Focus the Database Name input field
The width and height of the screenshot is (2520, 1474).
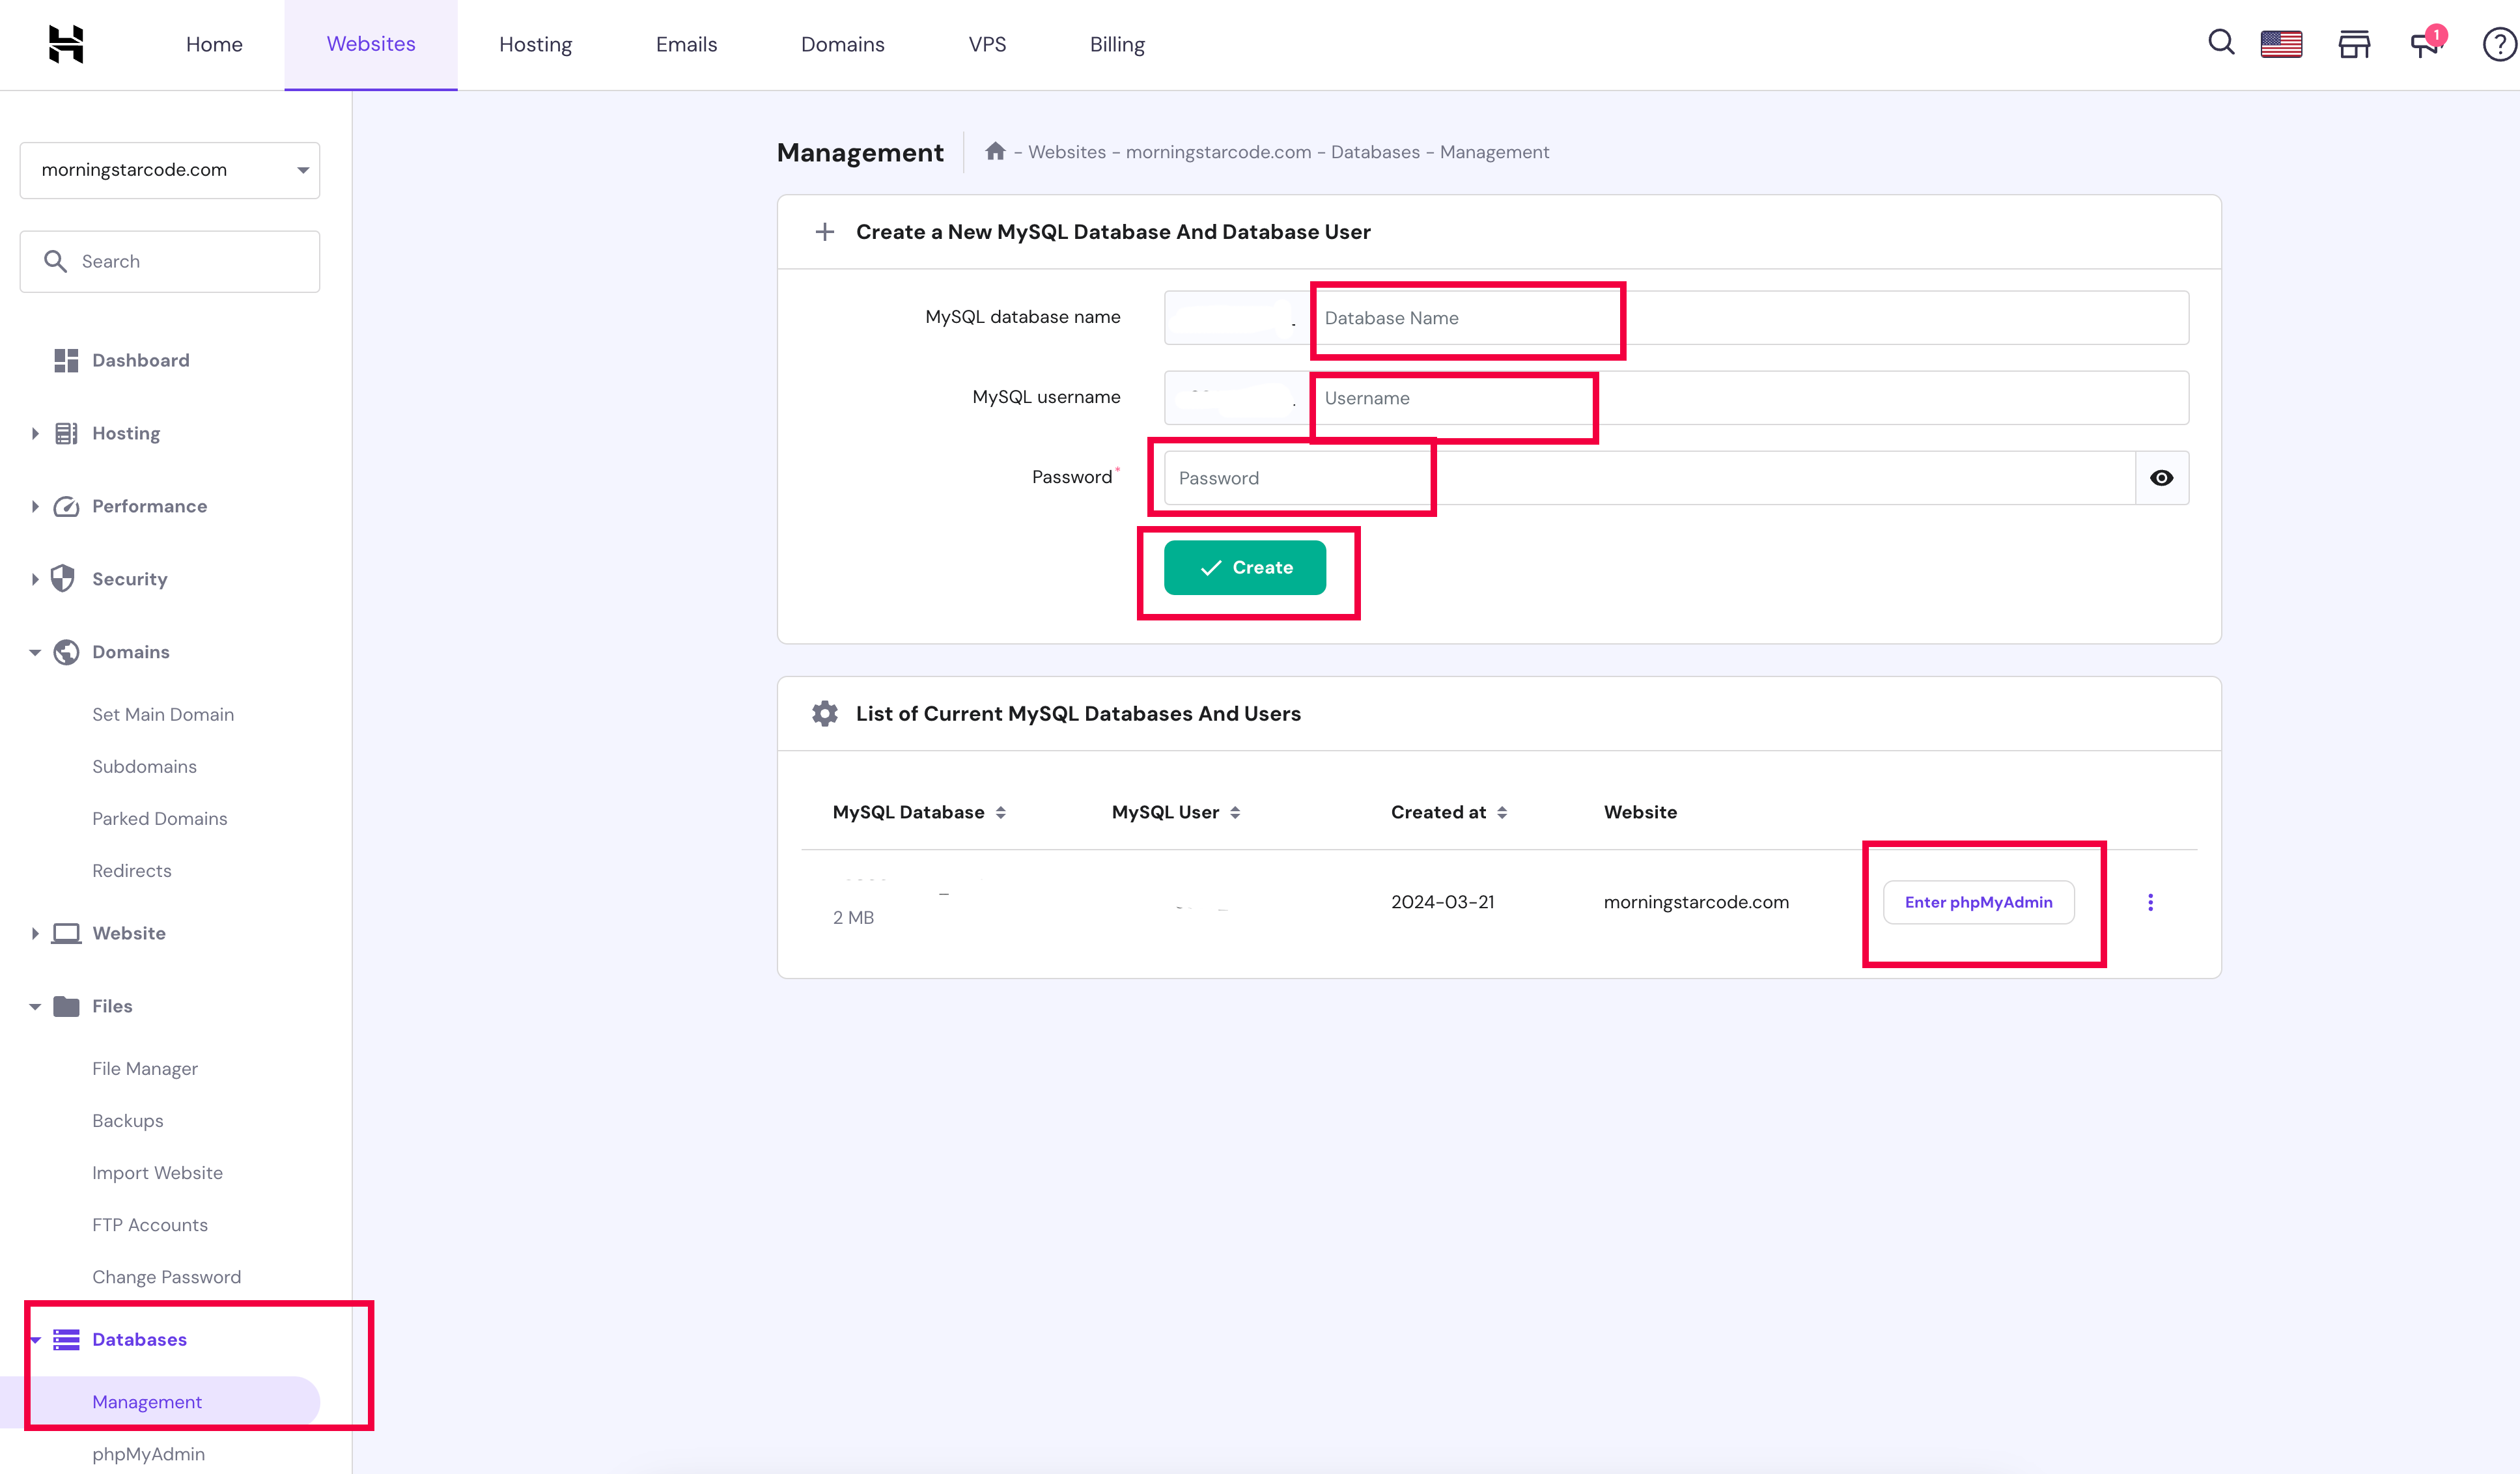pyautogui.click(x=1749, y=318)
